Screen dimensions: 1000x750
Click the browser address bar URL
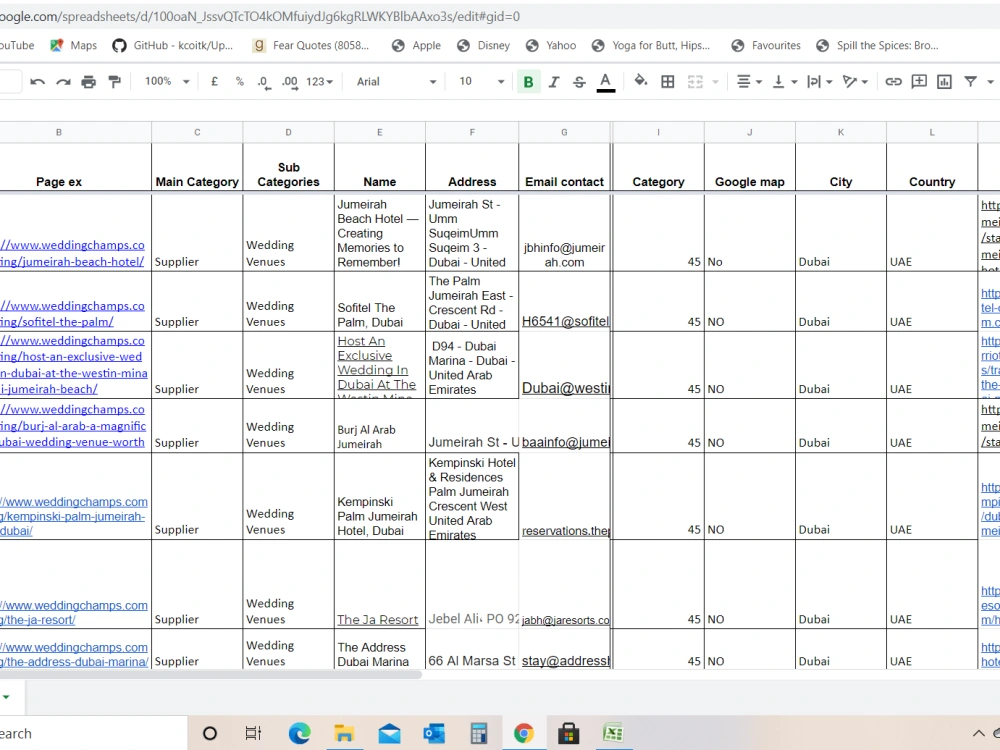[260, 17]
